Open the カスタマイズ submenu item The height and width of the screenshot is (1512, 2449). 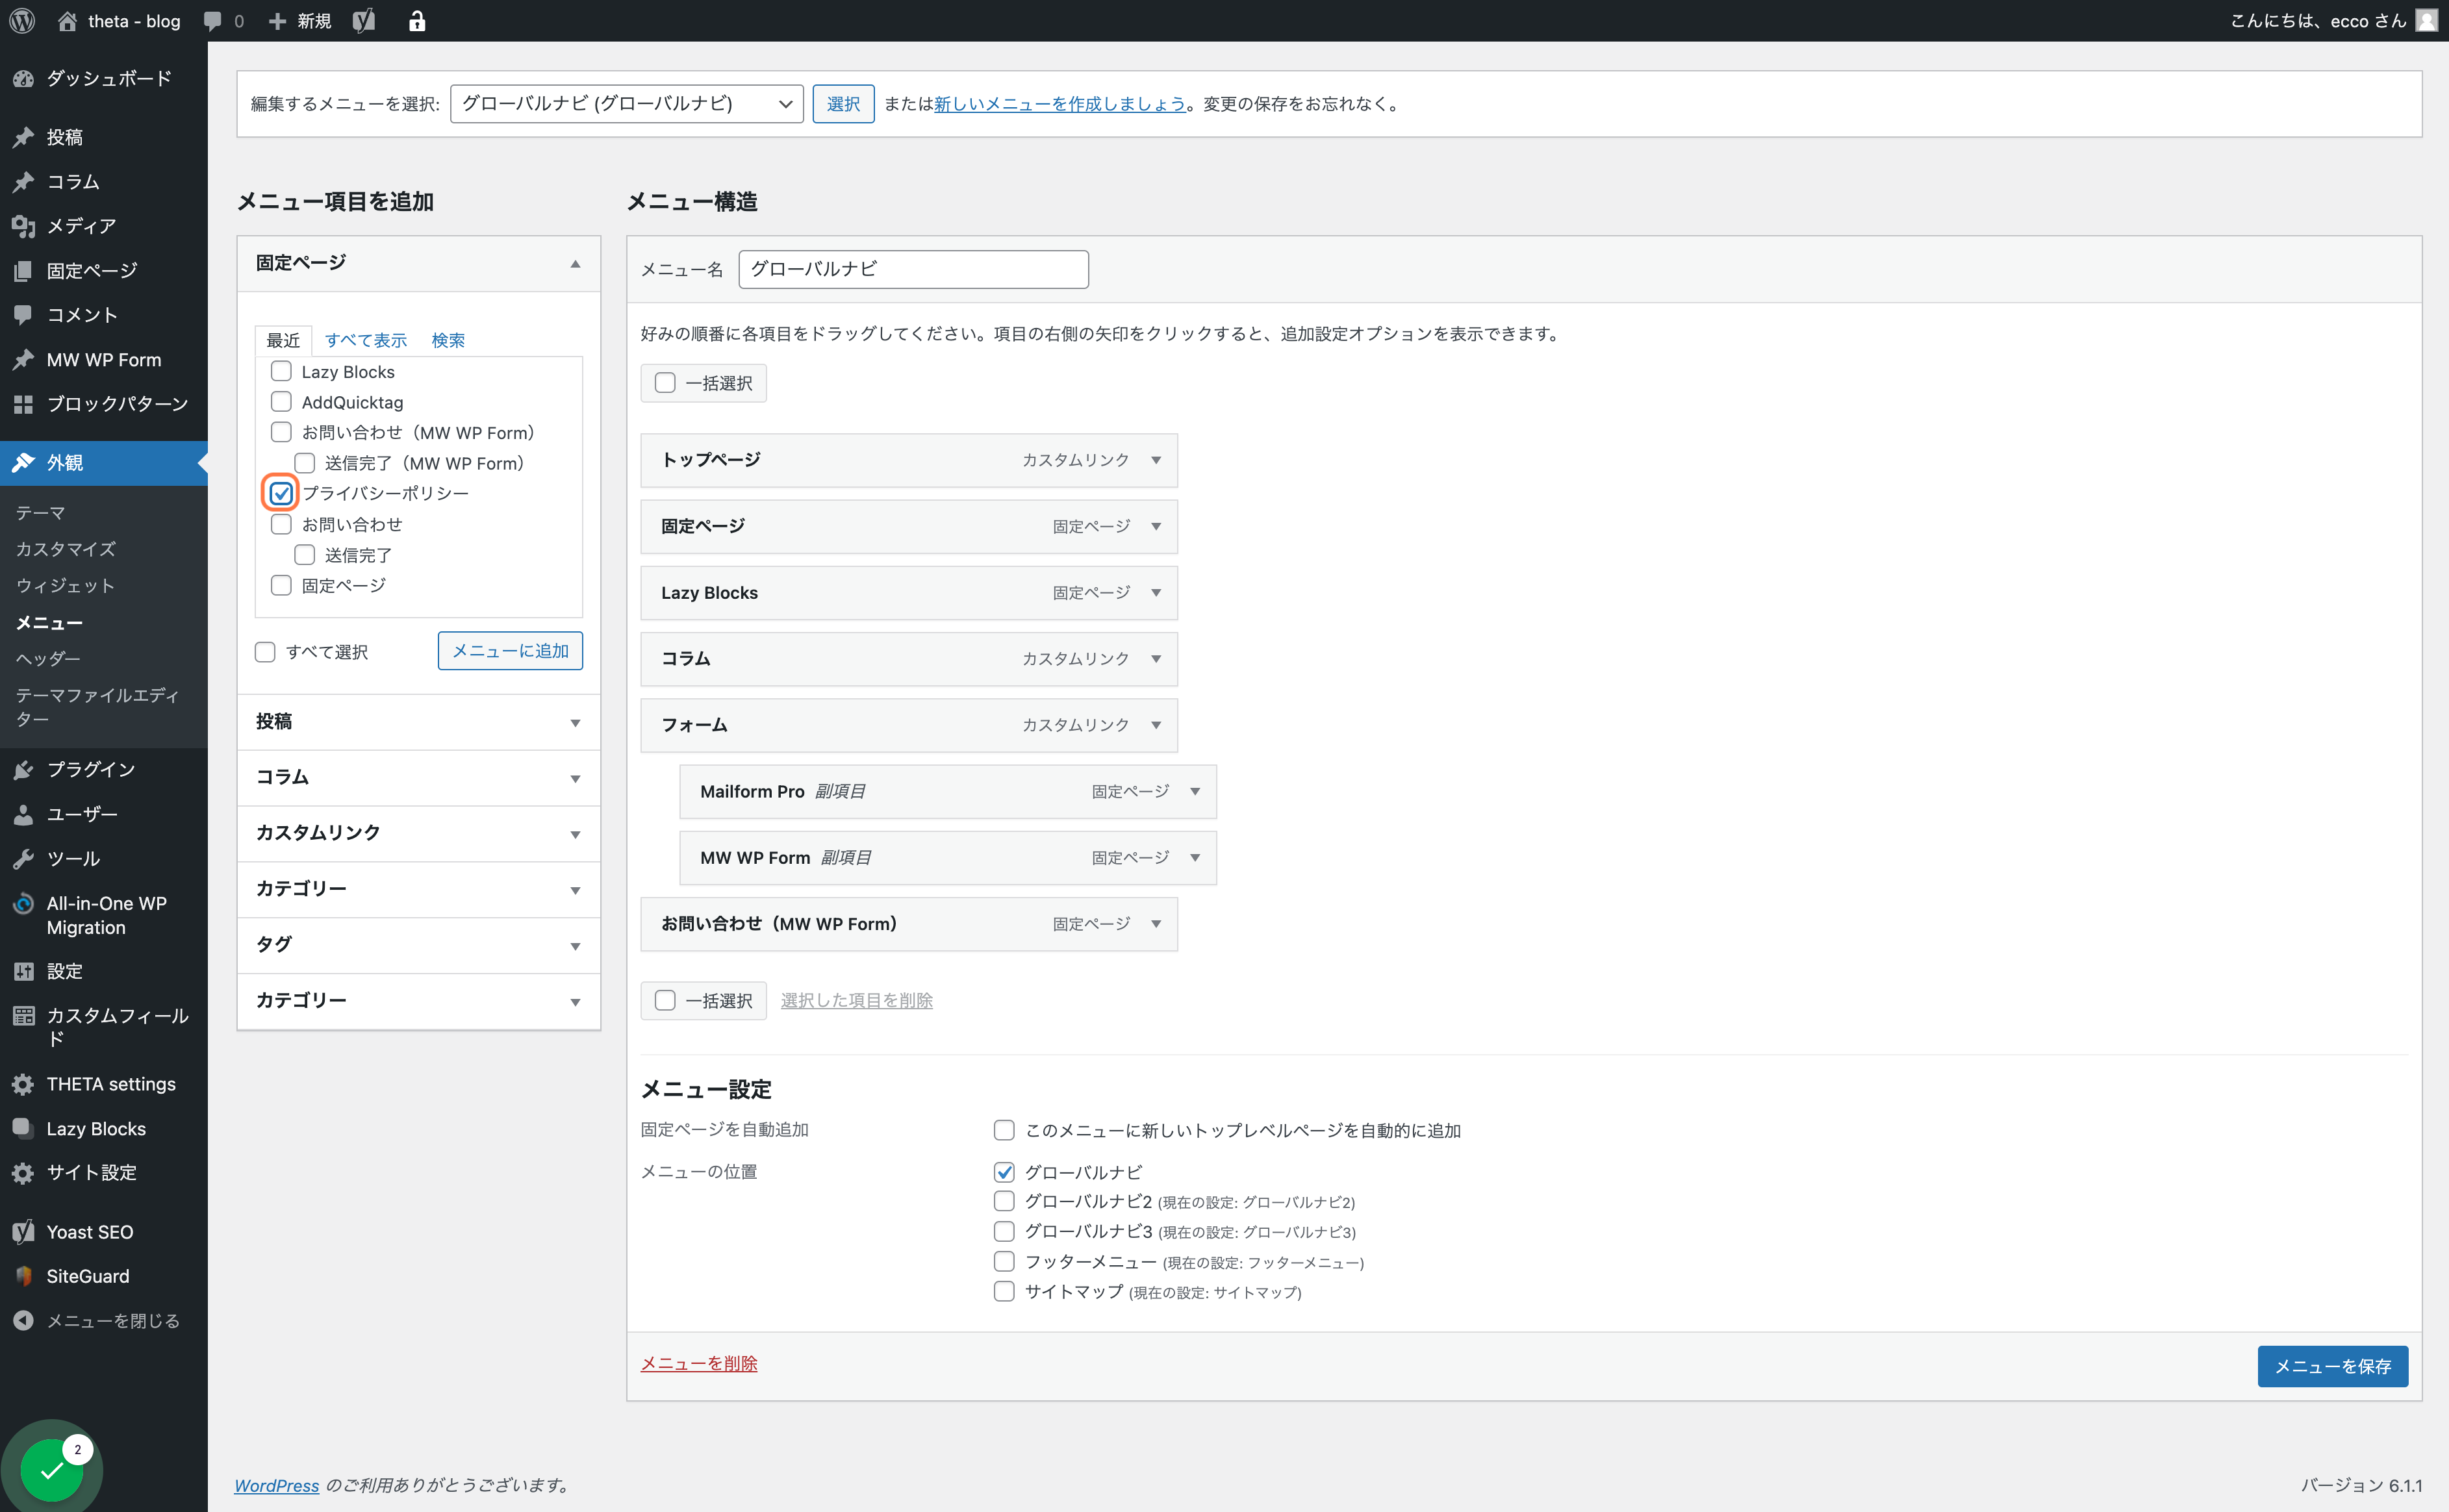66,549
